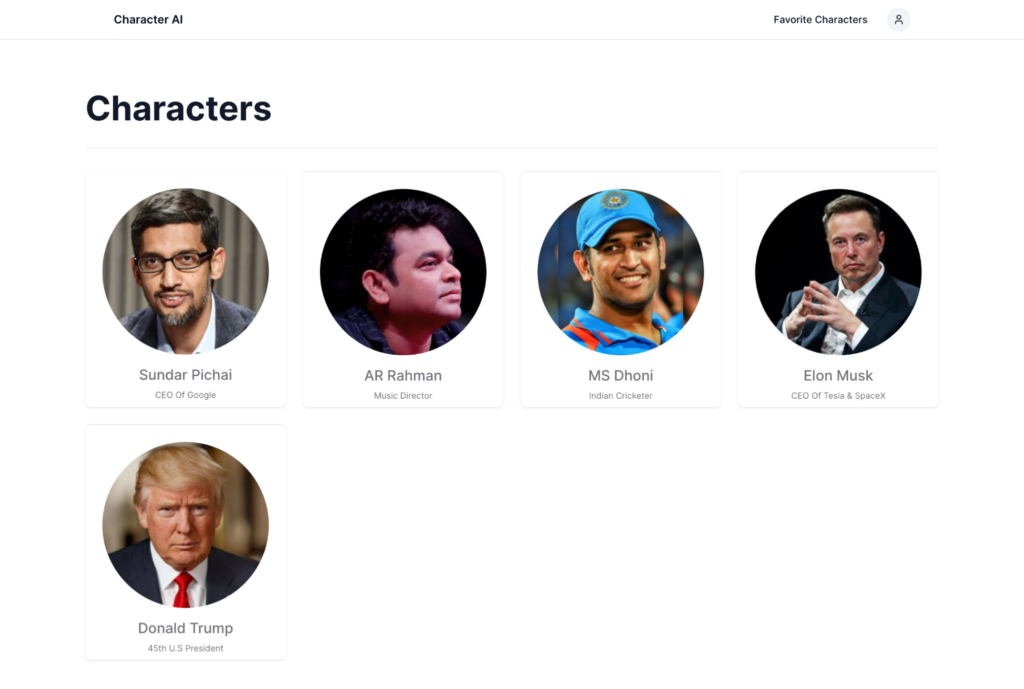Click the Sundar Pichai name label
This screenshot has width=1024, height=689.
(185, 375)
